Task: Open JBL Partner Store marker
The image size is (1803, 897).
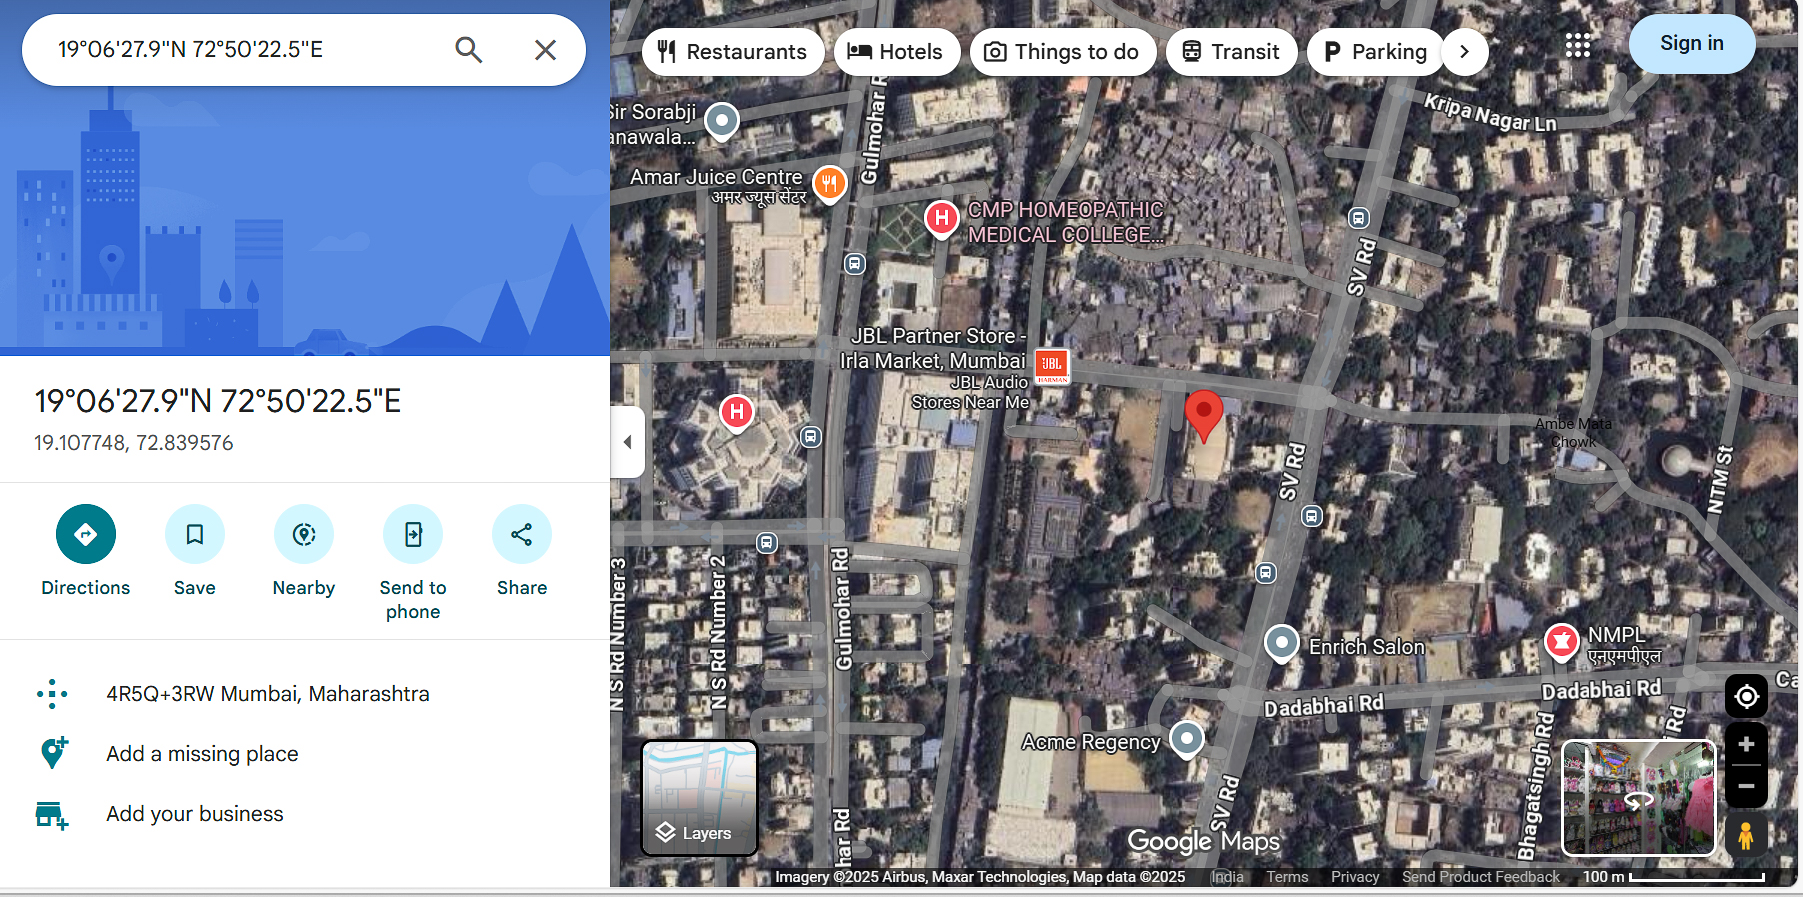Action: pyautogui.click(x=1052, y=365)
